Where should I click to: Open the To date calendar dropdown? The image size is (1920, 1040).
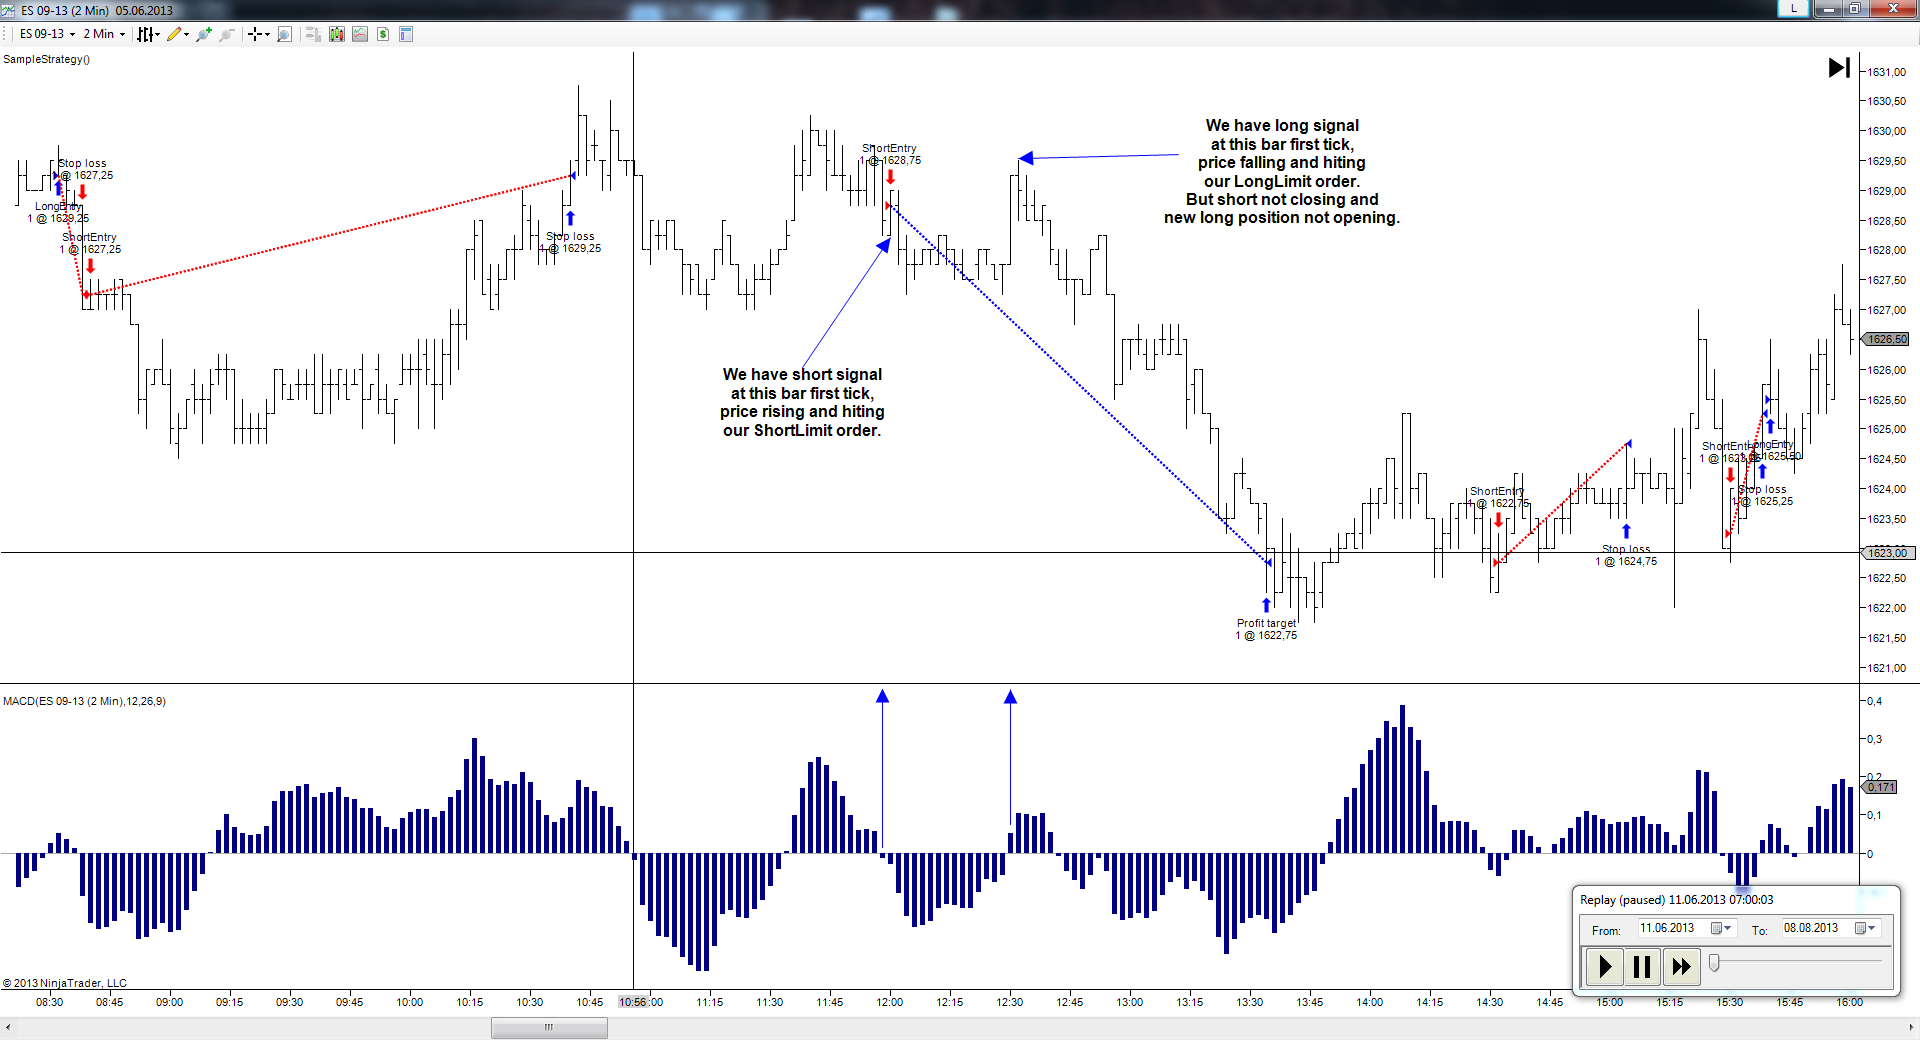click(1866, 928)
